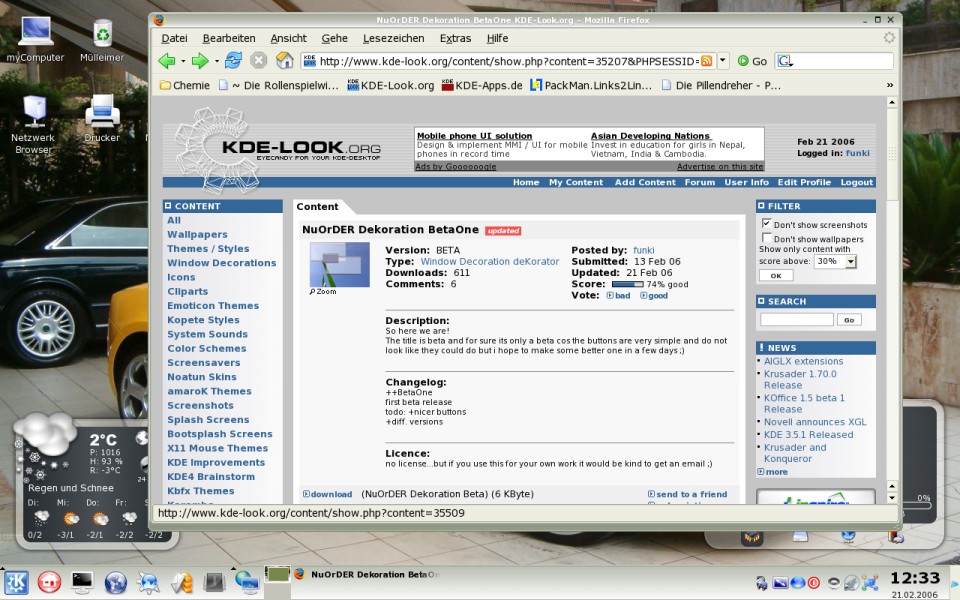Click the Firefox logo in title bar
This screenshot has height=600, width=960.
coord(159,20)
